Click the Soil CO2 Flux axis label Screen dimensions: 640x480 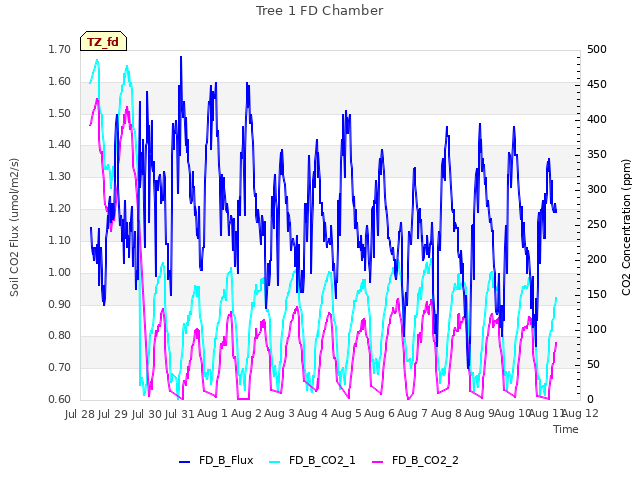[14, 227]
